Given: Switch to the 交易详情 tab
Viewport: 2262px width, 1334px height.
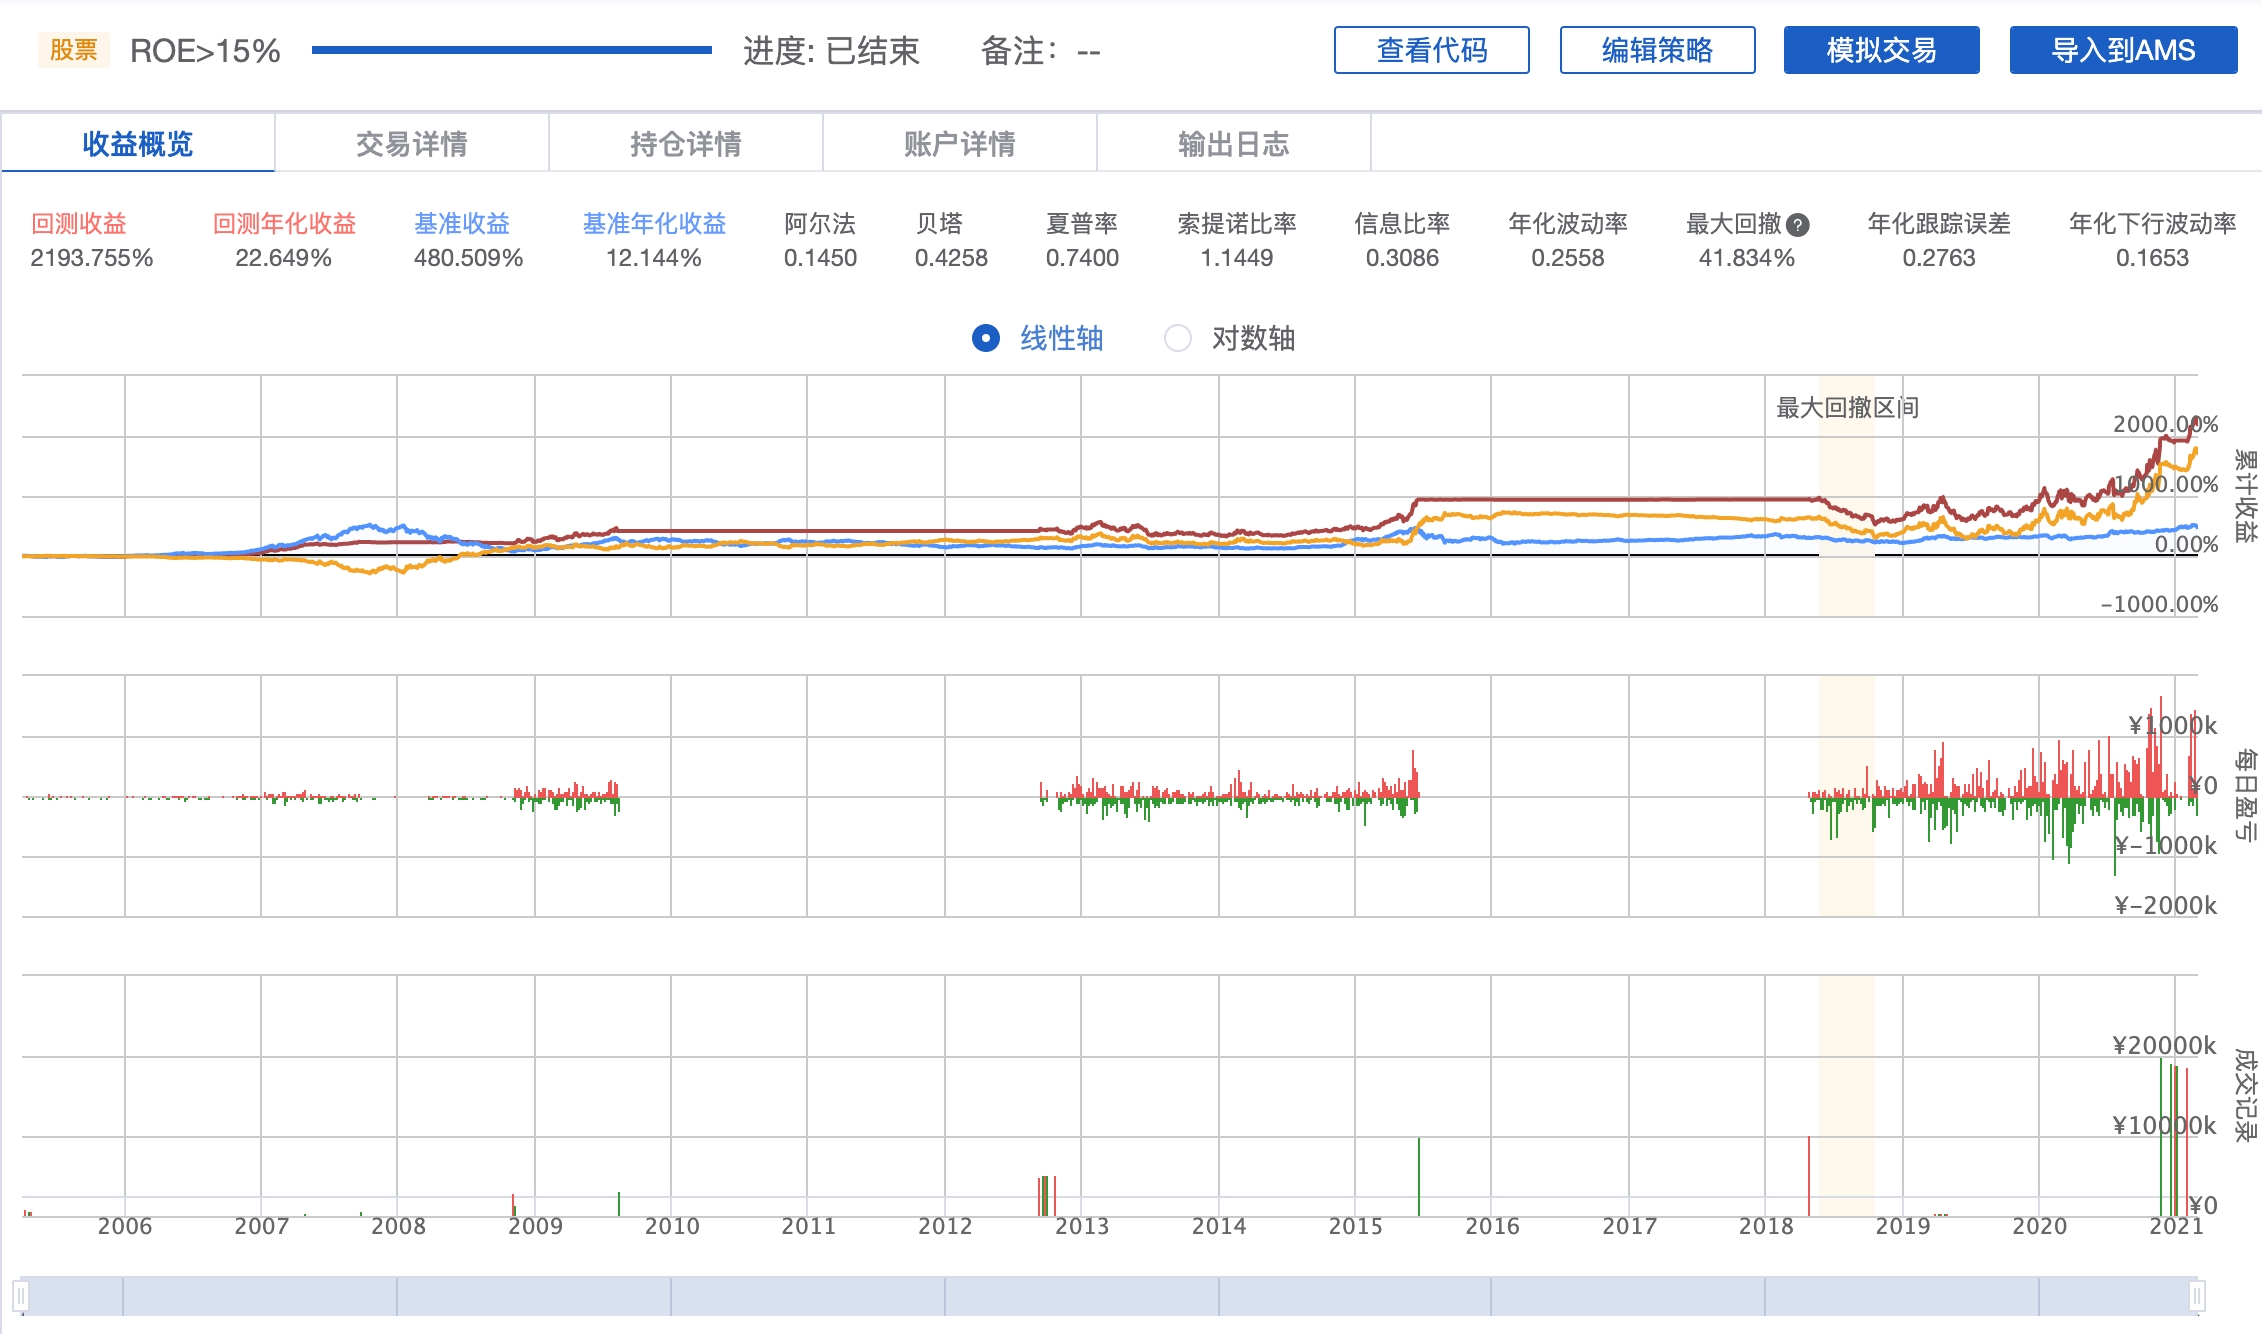Looking at the screenshot, I should point(411,144).
